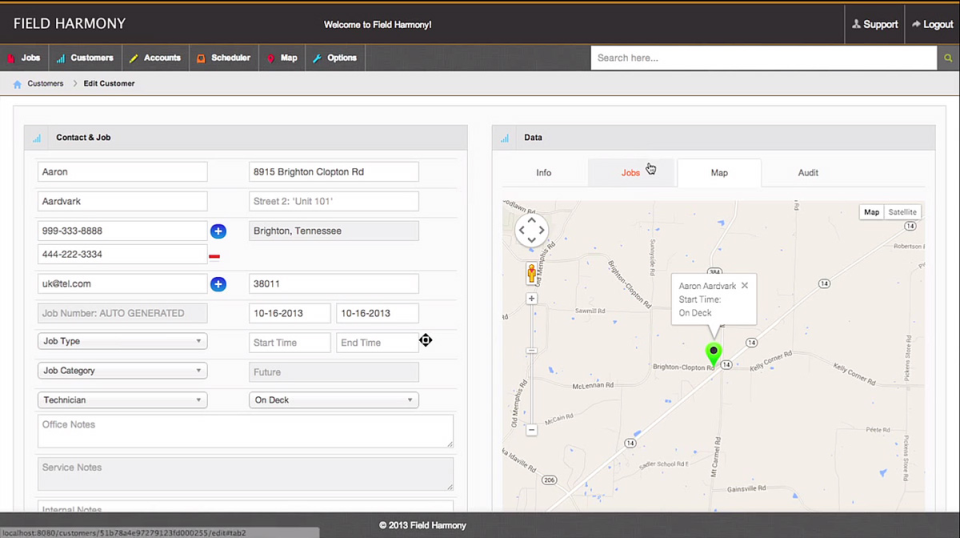Click the Field Harmony logo
This screenshot has height=538, width=960.
pyautogui.click(x=69, y=24)
